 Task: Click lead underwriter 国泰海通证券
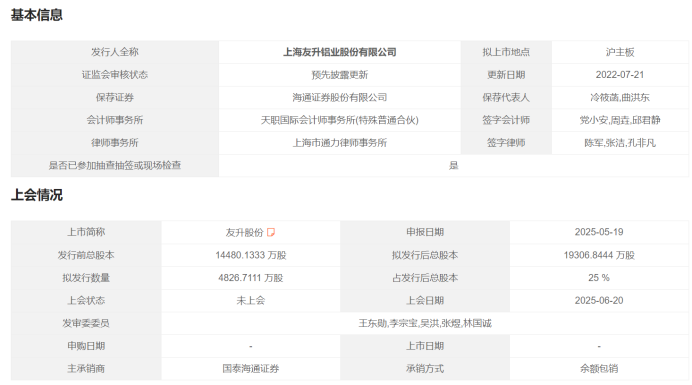click(x=251, y=369)
